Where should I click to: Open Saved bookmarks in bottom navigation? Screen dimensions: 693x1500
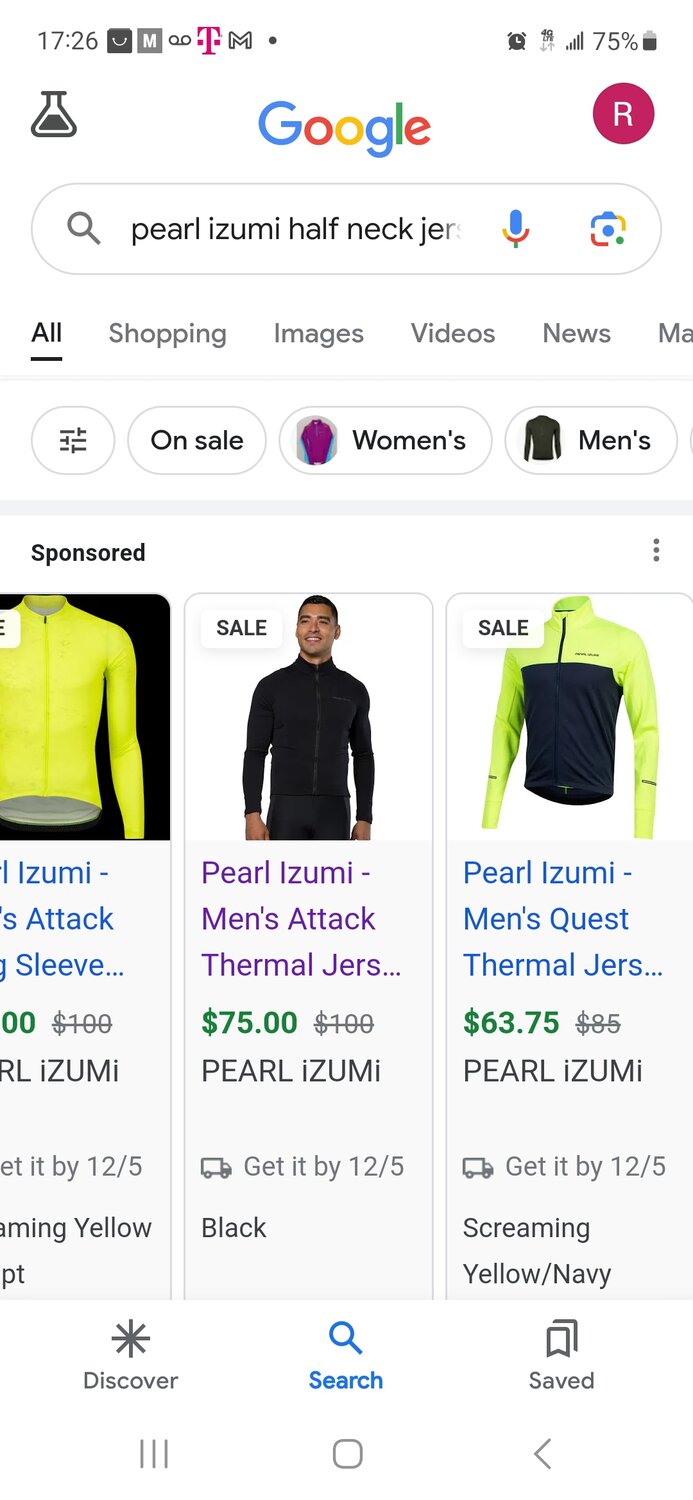(x=561, y=1356)
